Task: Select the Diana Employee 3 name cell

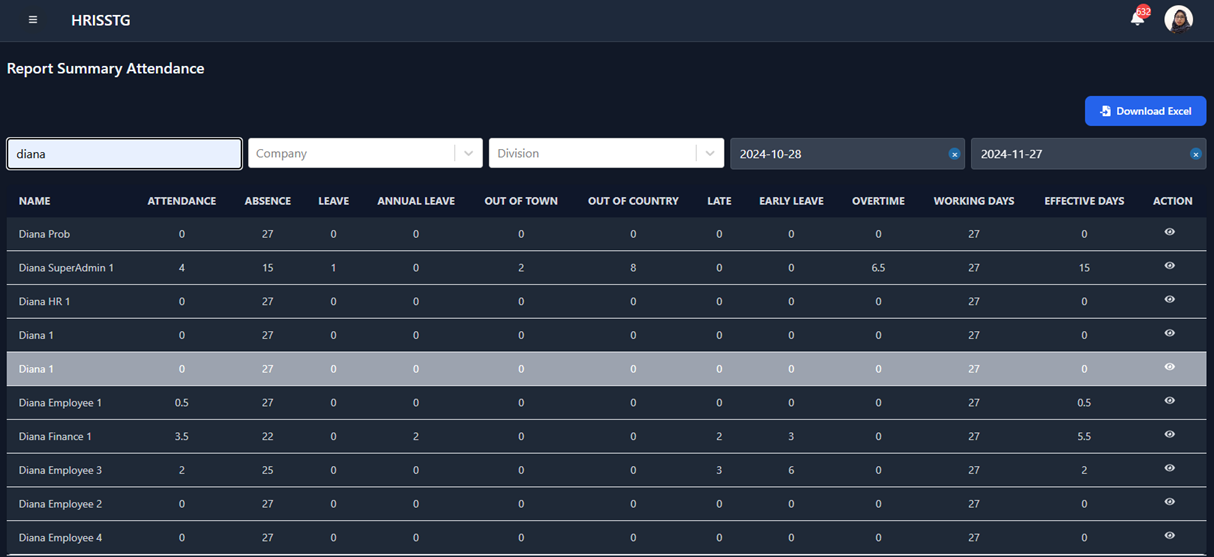Action: [x=60, y=470]
